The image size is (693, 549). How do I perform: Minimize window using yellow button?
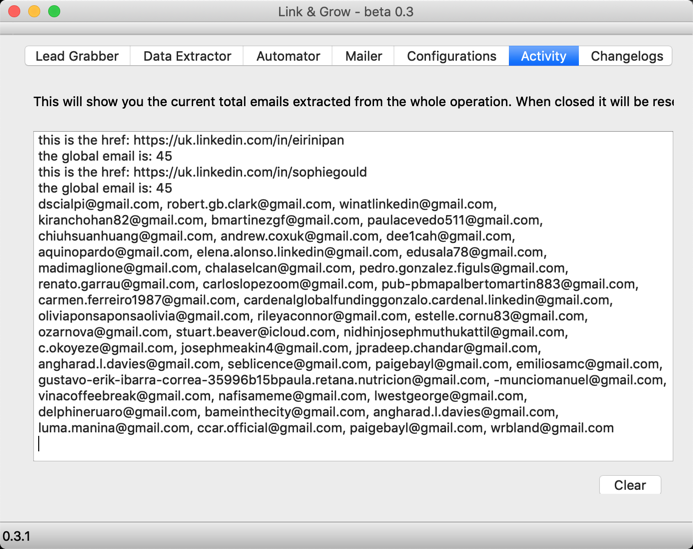[x=34, y=11]
